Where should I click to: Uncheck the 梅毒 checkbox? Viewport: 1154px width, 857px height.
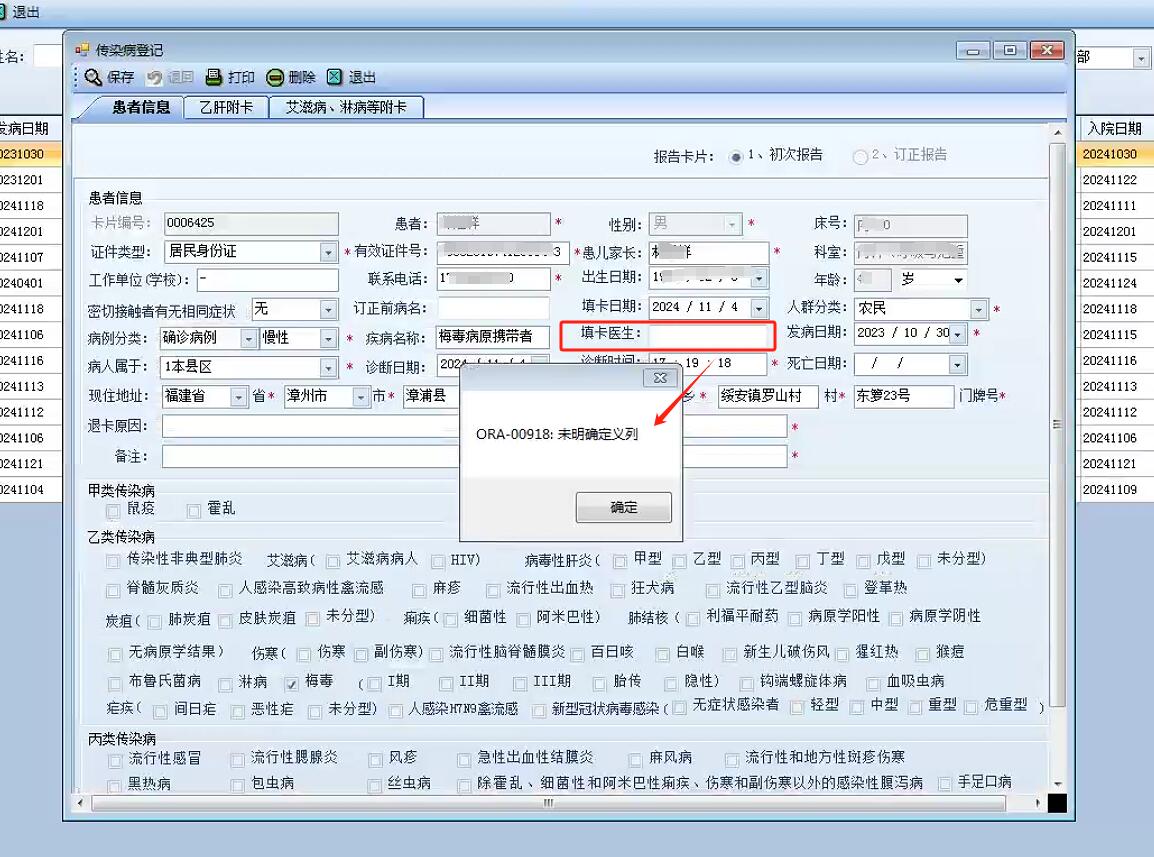(x=291, y=684)
